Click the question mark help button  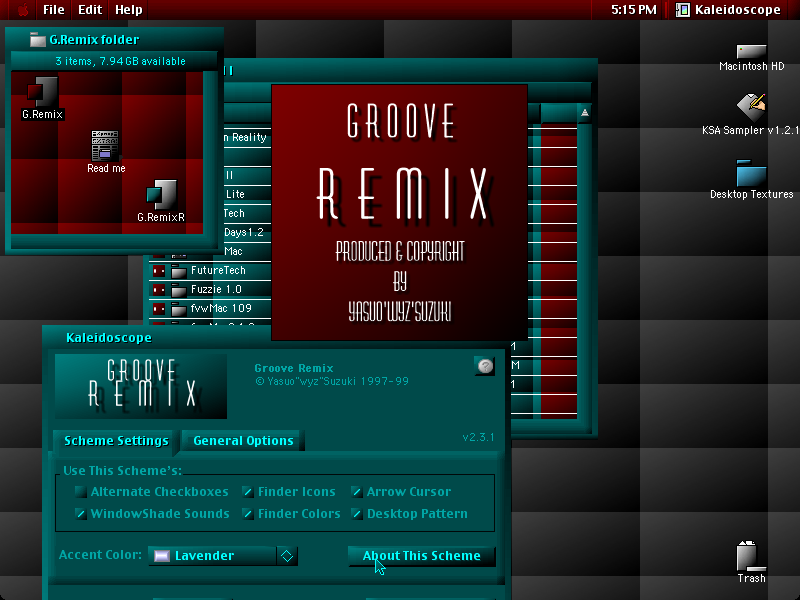click(485, 365)
